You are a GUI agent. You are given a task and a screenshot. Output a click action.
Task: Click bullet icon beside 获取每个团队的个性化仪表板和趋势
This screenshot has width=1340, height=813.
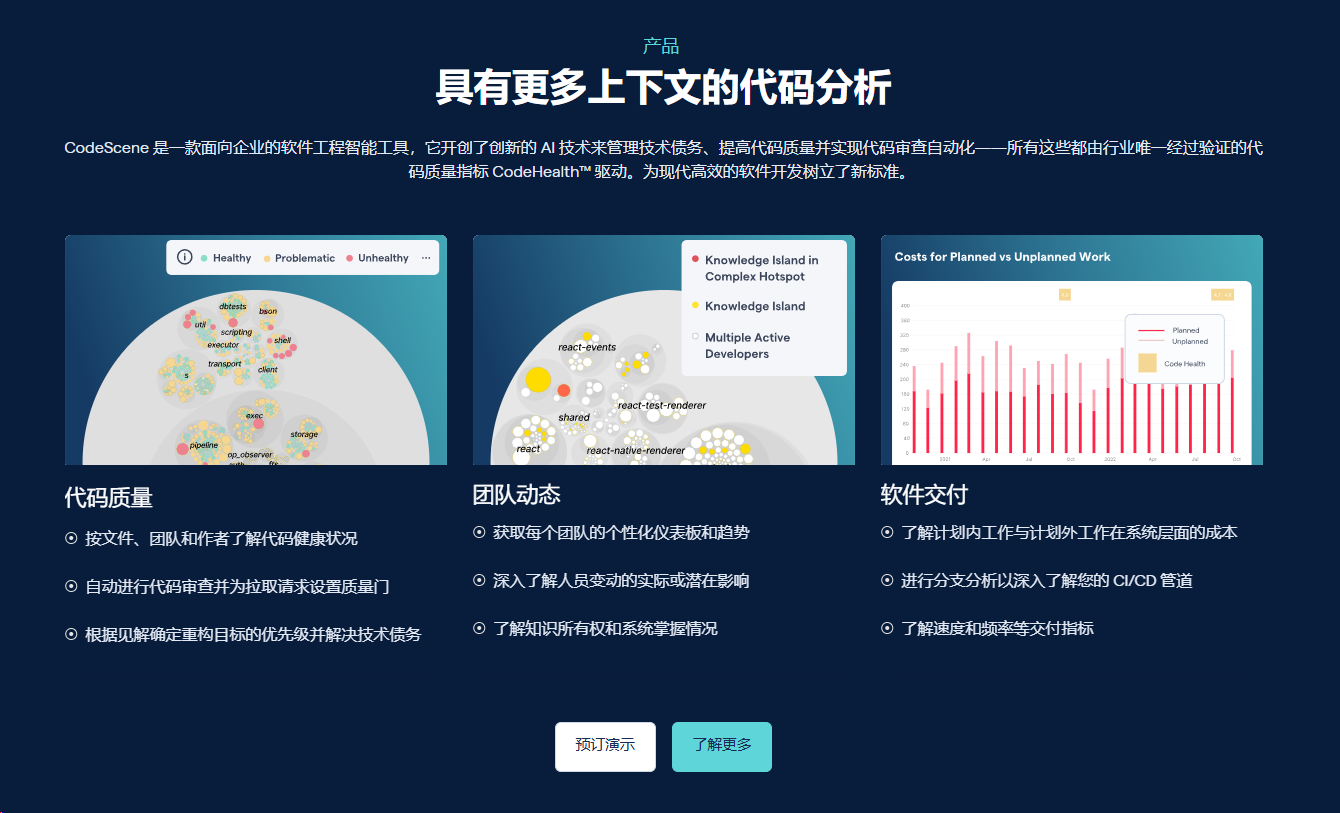(479, 532)
